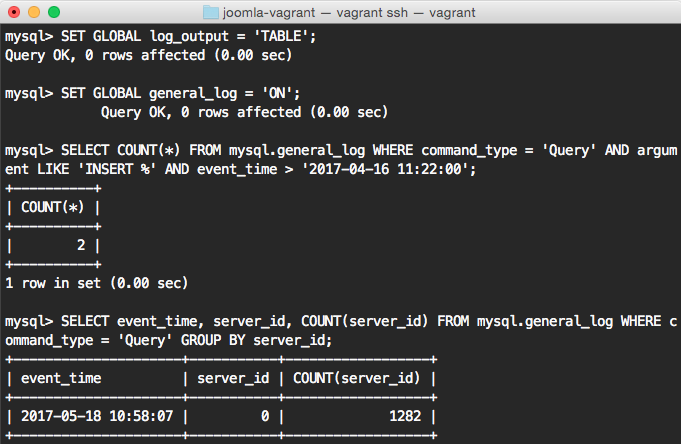Click the timestamp 2017-05-18 10:58:07 cell

pyautogui.click(x=94, y=416)
